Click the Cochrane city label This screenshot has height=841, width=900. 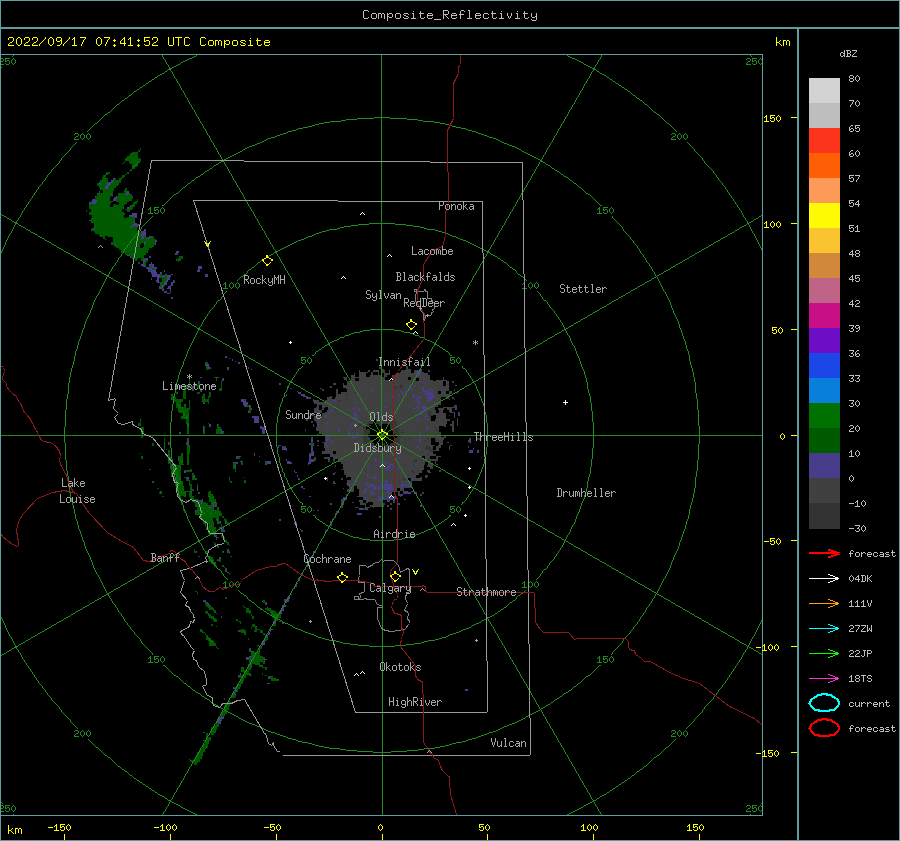click(327, 559)
